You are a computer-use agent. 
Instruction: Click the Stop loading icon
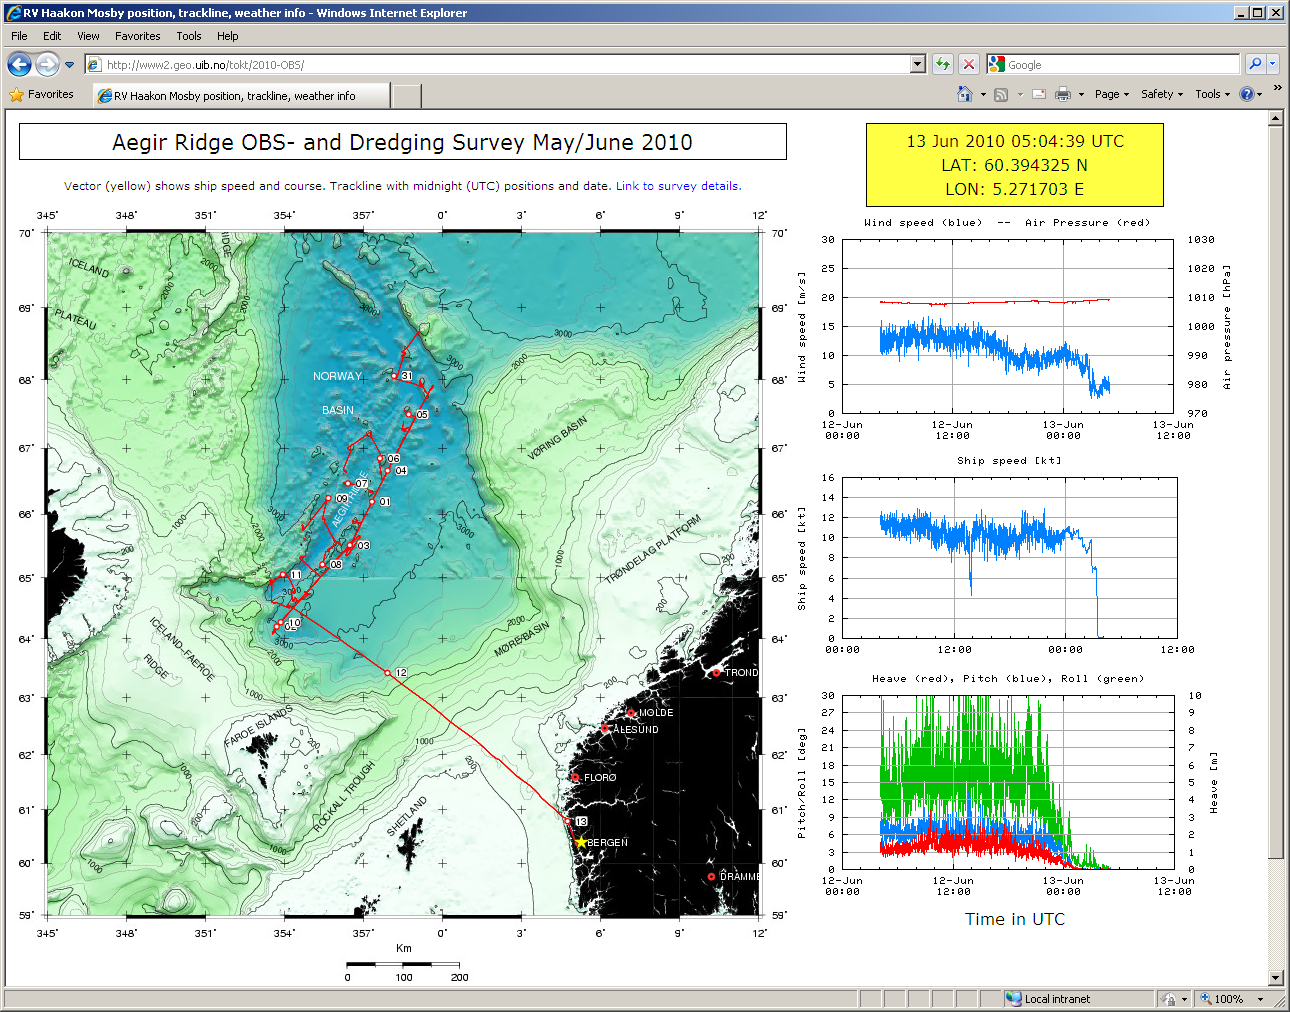pyautogui.click(x=968, y=64)
